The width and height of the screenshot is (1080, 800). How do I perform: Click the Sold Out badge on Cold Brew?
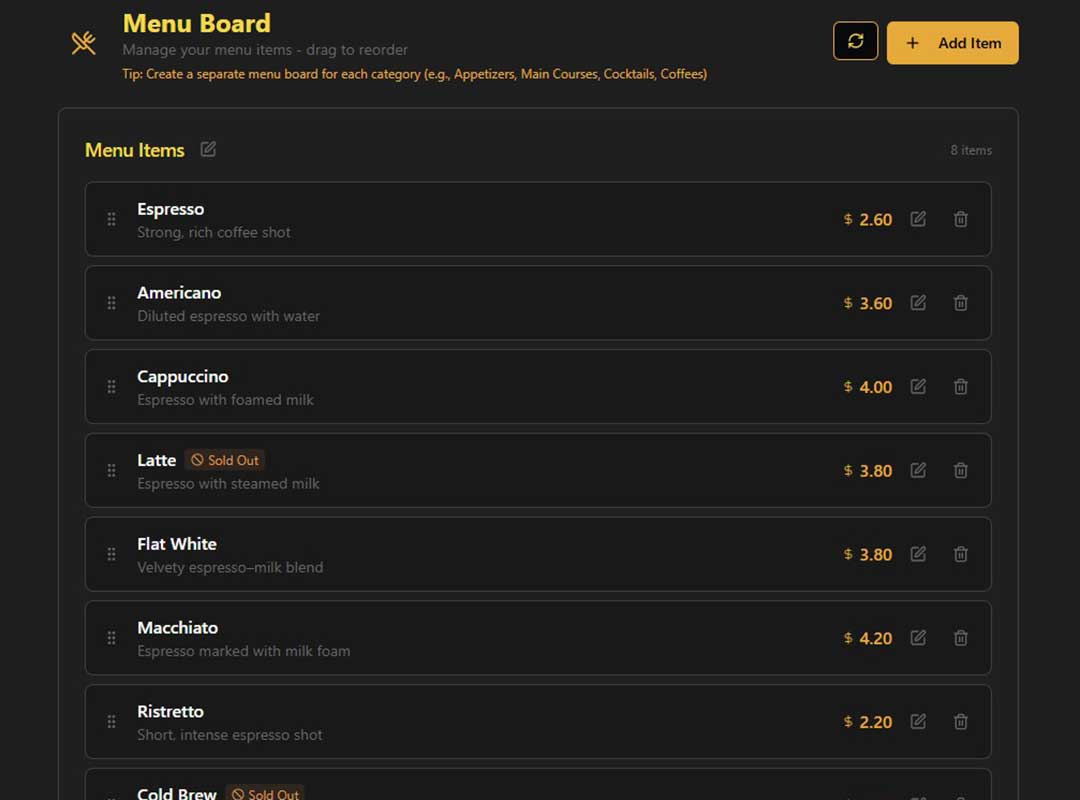coord(265,794)
